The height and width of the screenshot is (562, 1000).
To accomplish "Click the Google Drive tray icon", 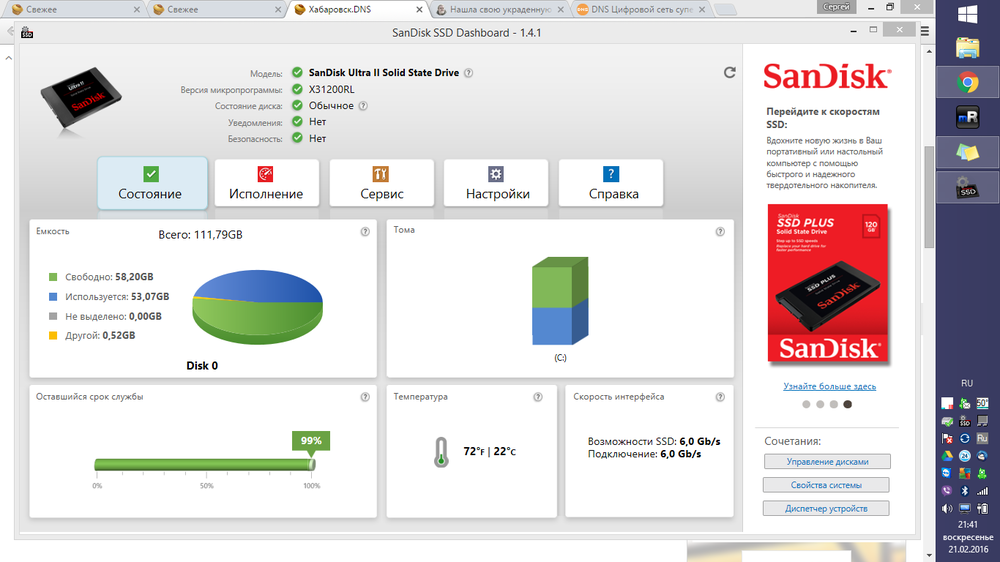I will [947, 456].
